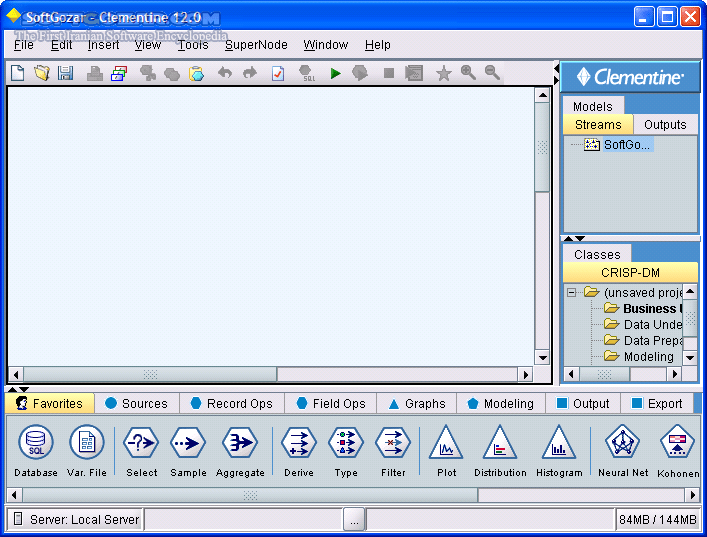Switch to the Graphs palette tab
The image size is (707, 537).
tap(417, 404)
